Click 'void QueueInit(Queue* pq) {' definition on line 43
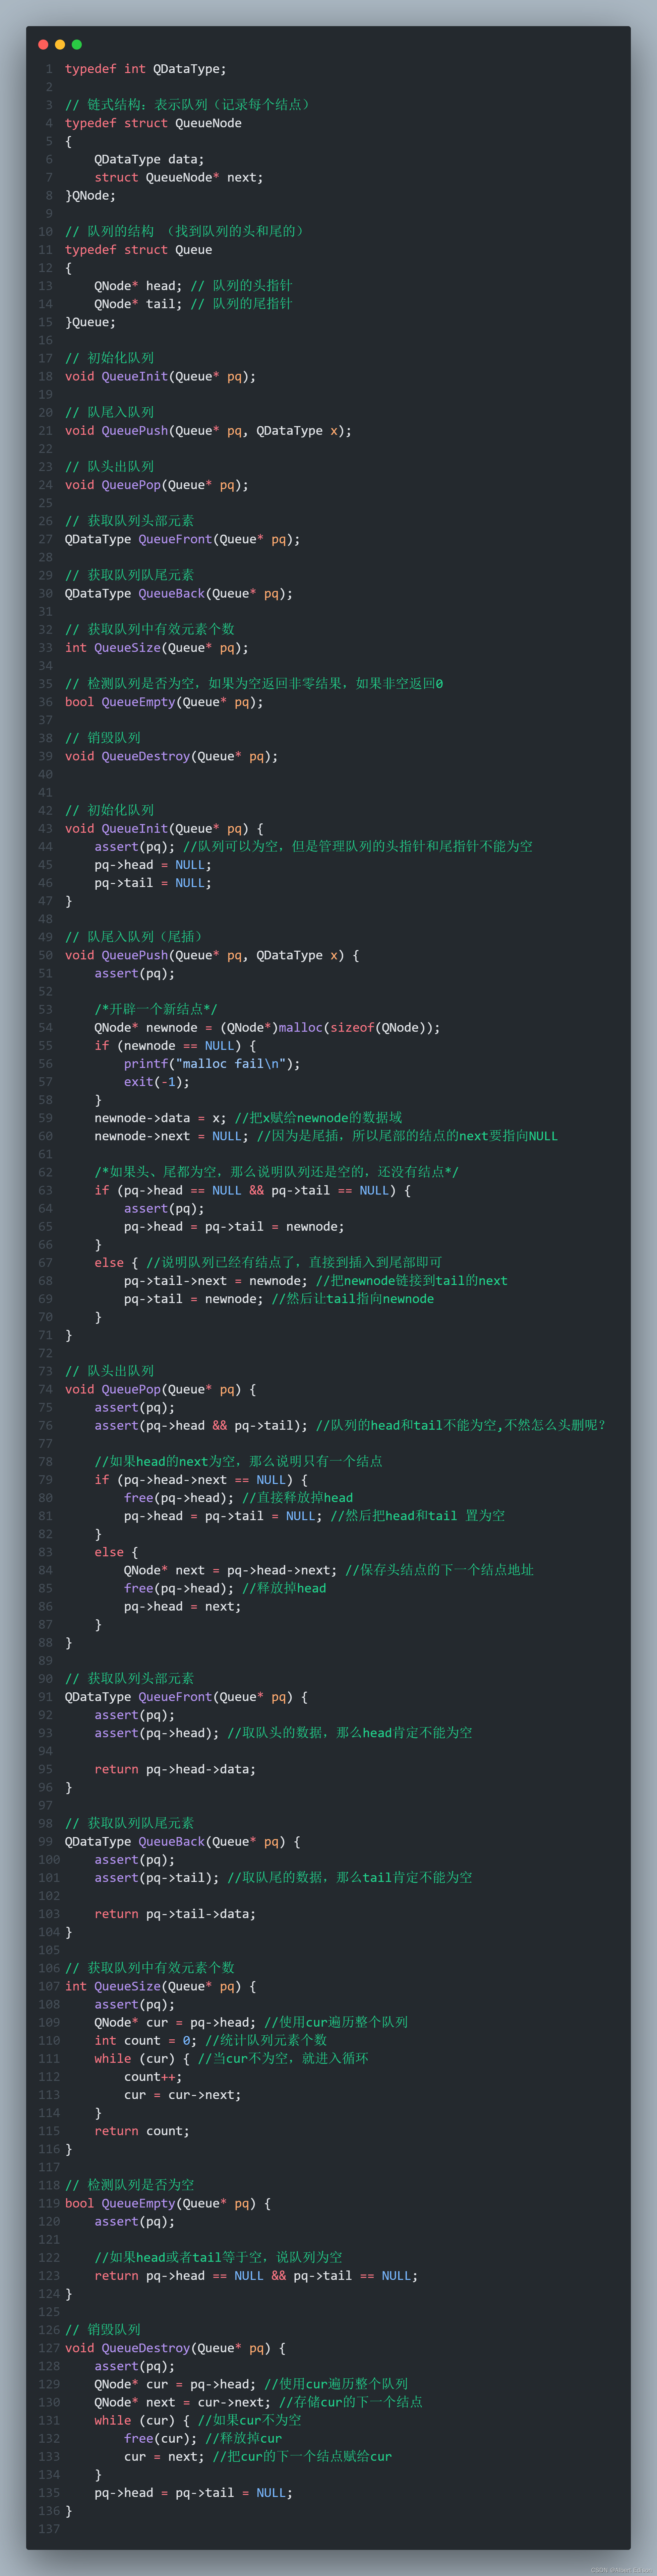The image size is (657, 2576). tap(164, 829)
